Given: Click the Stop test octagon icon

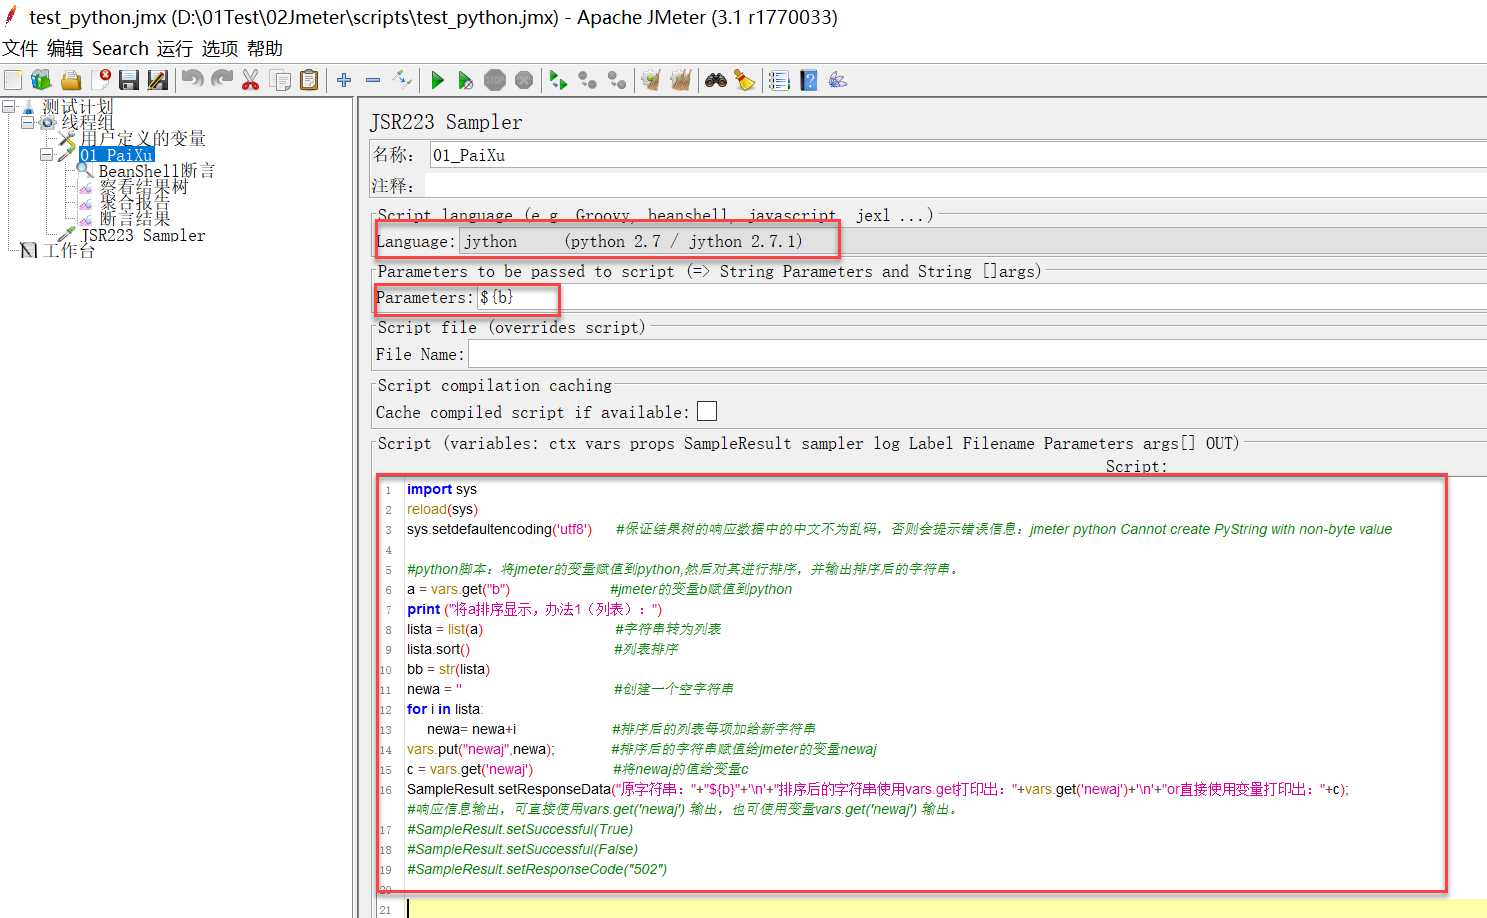Looking at the screenshot, I should click(495, 80).
